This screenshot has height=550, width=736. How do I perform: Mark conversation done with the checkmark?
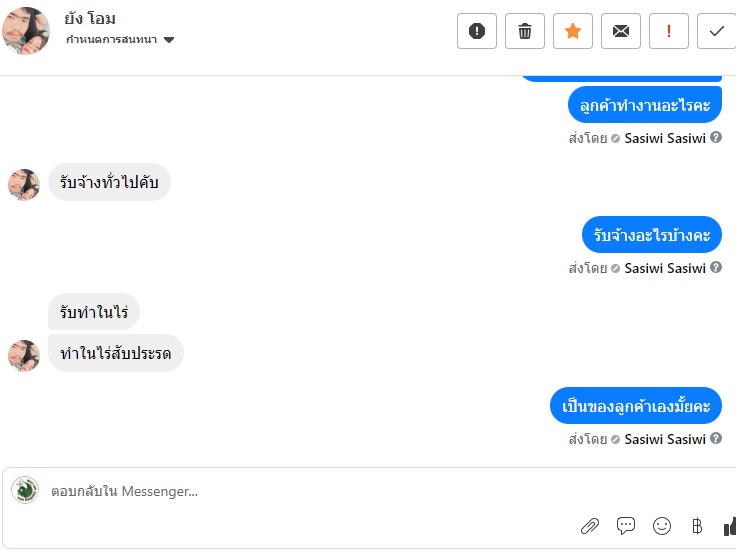(x=716, y=31)
